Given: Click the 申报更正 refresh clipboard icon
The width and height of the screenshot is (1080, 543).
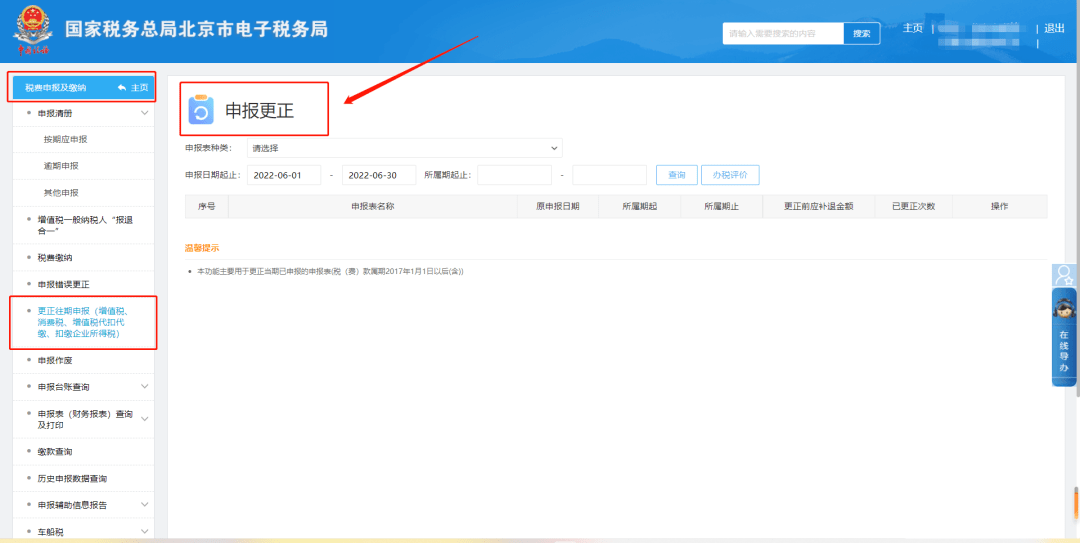Looking at the screenshot, I should tap(201, 110).
